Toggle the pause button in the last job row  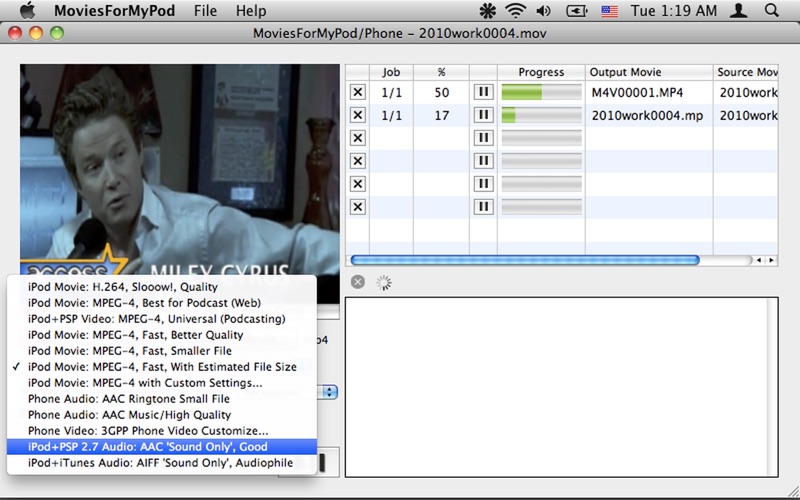pos(483,207)
